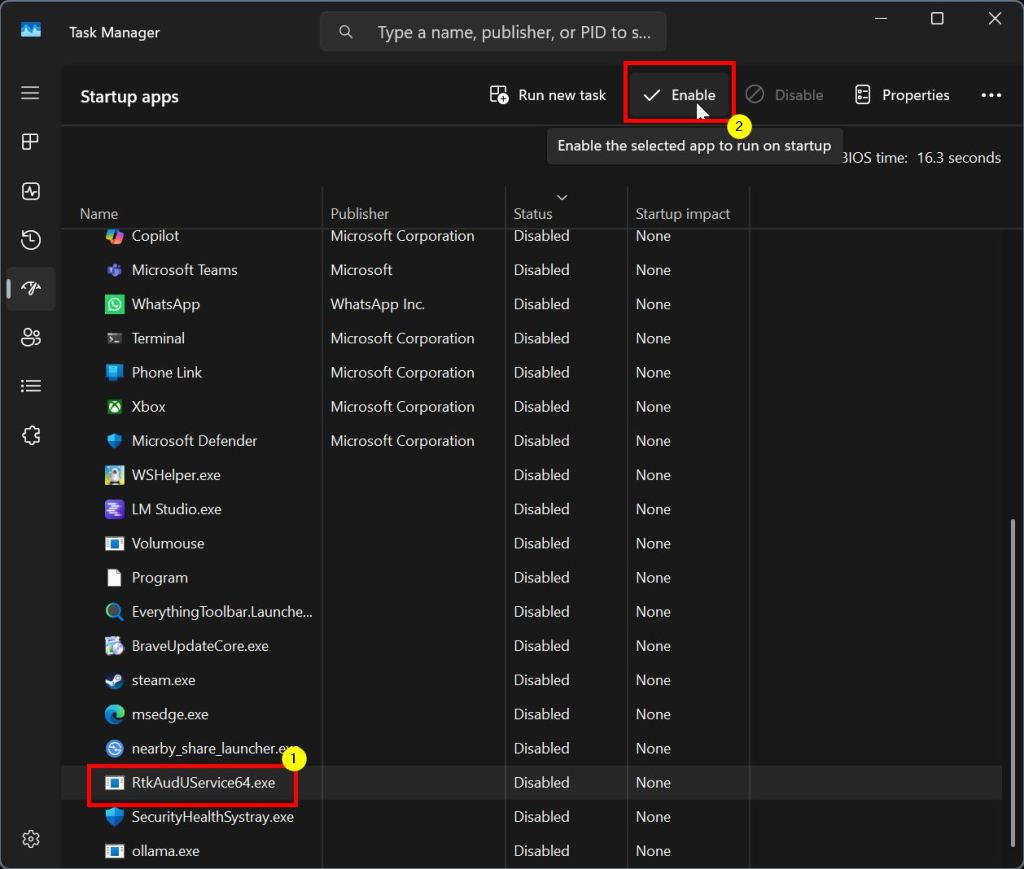Open Details page in sidebar
1024x869 pixels.
tap(30, 386)
